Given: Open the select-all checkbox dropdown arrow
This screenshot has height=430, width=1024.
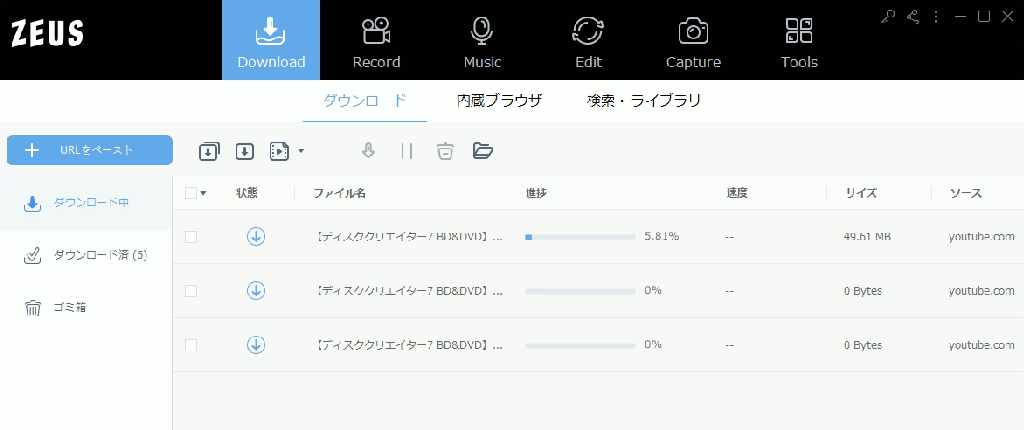Looking at the screenshot, I should [204, 193].
